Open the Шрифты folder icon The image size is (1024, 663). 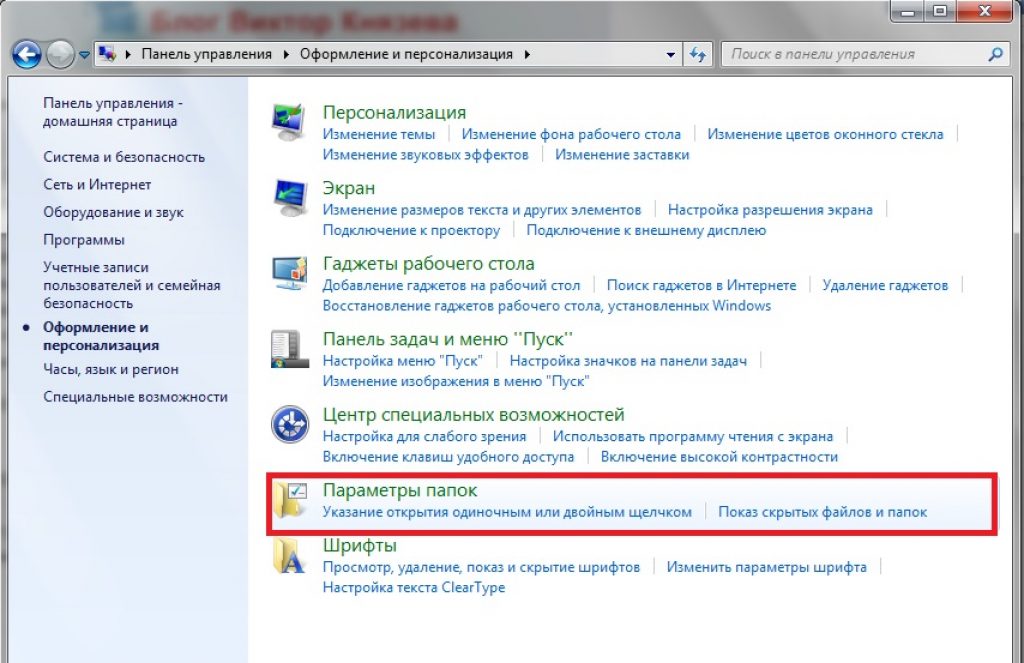[x=289, y=556]
